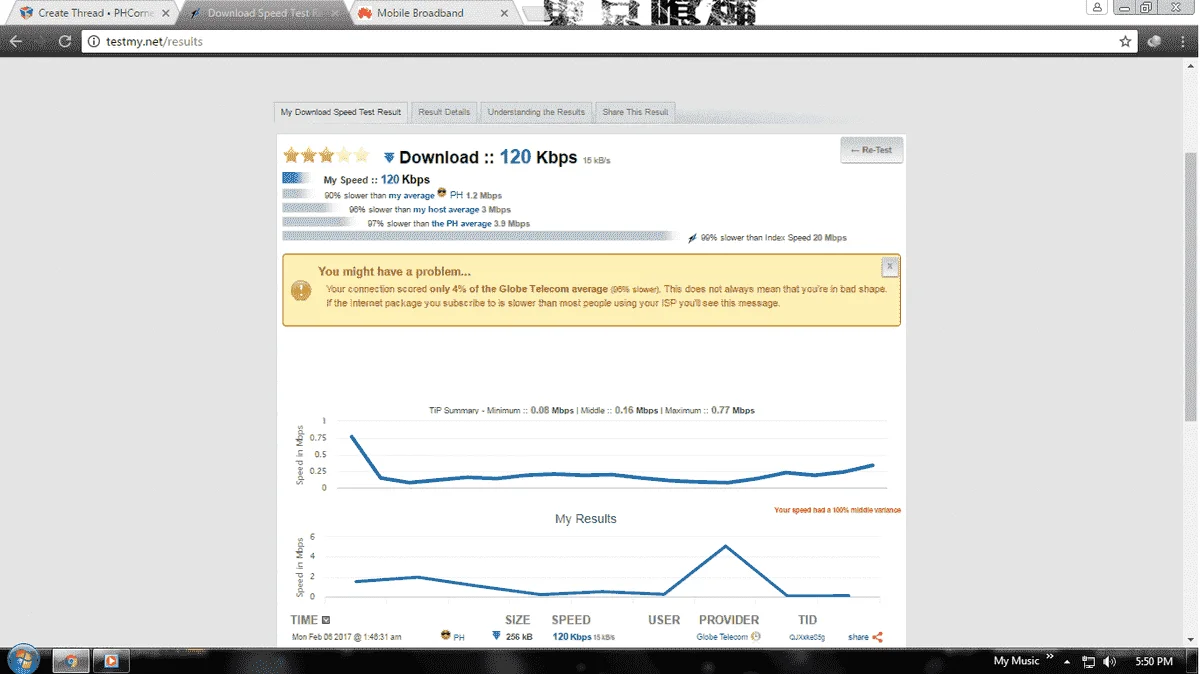Show hidden tray icons arrow
The image size is (1200, 674).
(1068, 662)
